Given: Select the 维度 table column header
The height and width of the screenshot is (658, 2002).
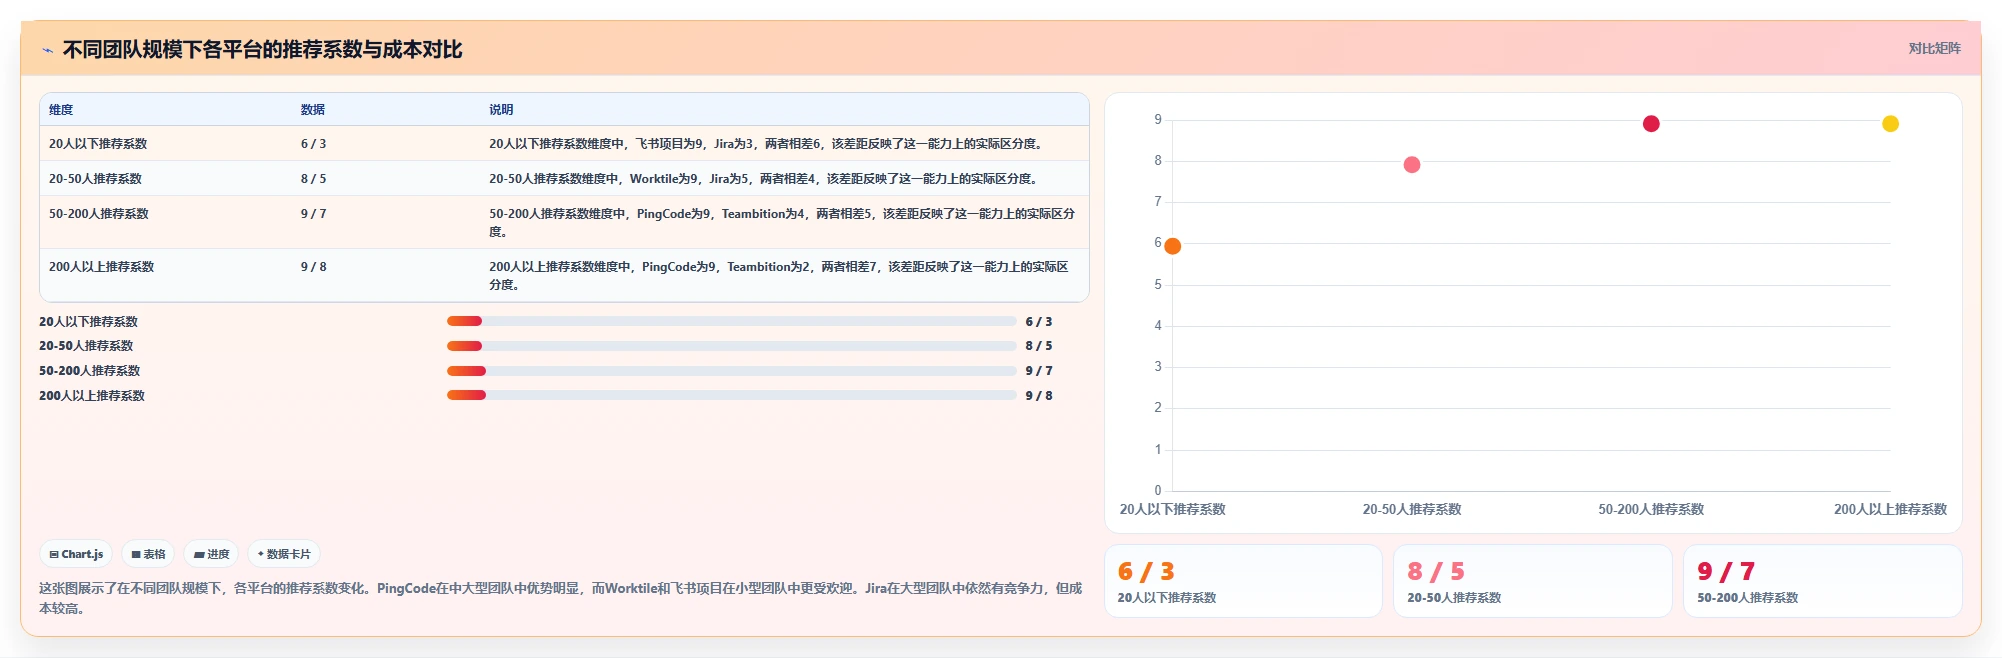Looking at the screenshot, I should tap(61, 110).
